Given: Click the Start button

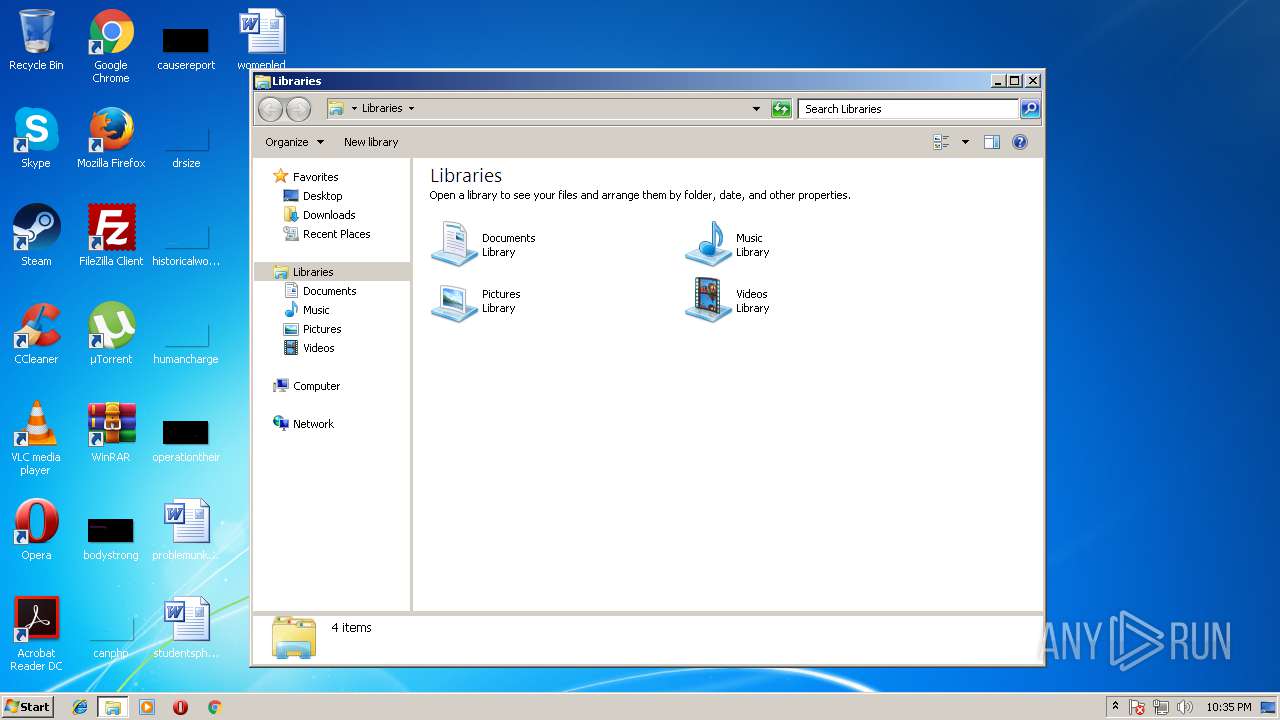Looking at the screenshot, I should click(x=27, y=706).
